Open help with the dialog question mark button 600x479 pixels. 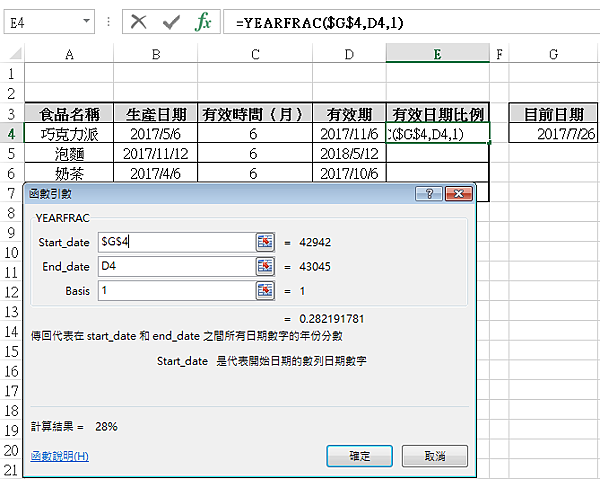pos(429,194)
